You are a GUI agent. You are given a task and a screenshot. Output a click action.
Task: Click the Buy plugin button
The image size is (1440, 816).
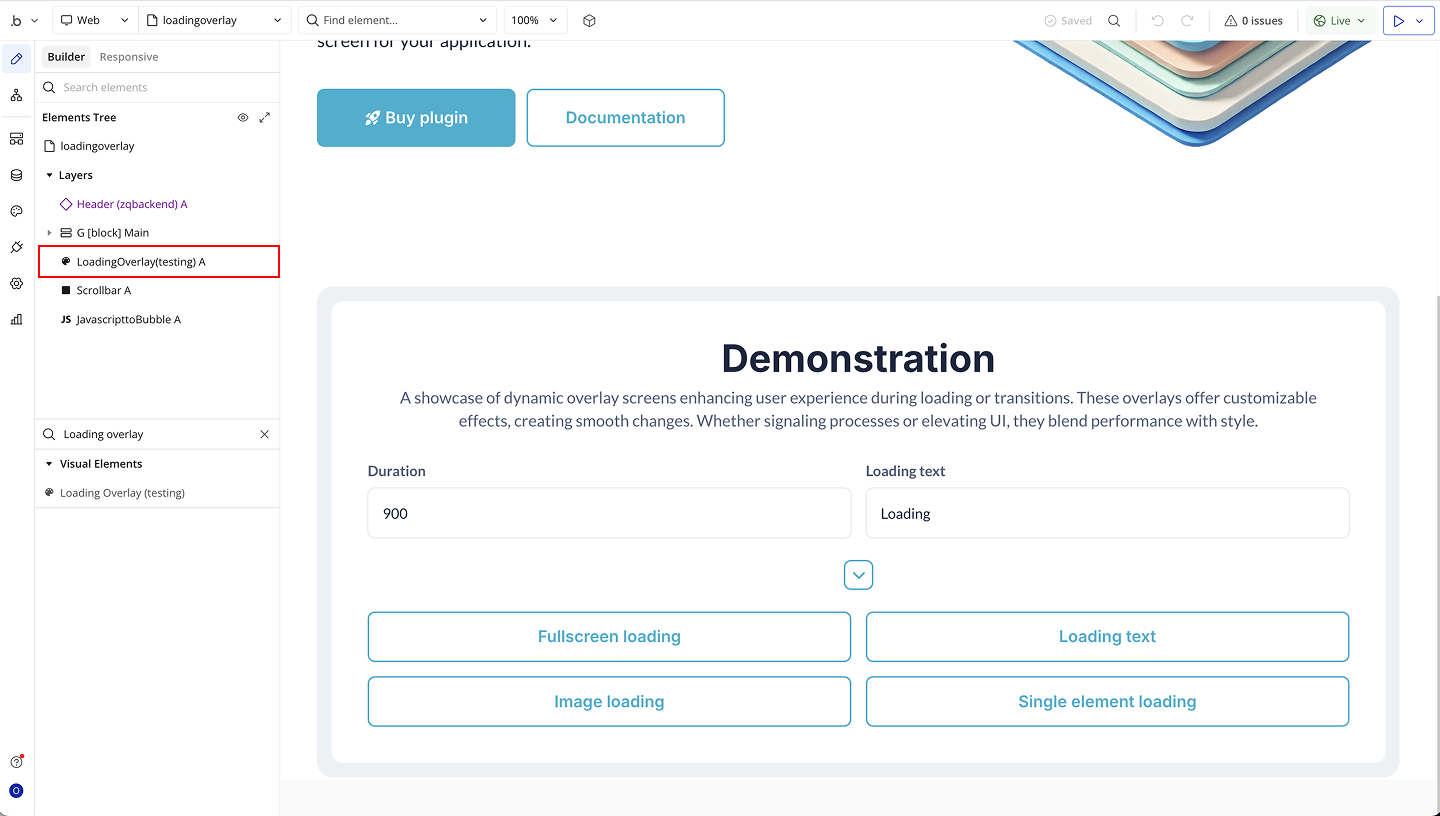point(416,118)
